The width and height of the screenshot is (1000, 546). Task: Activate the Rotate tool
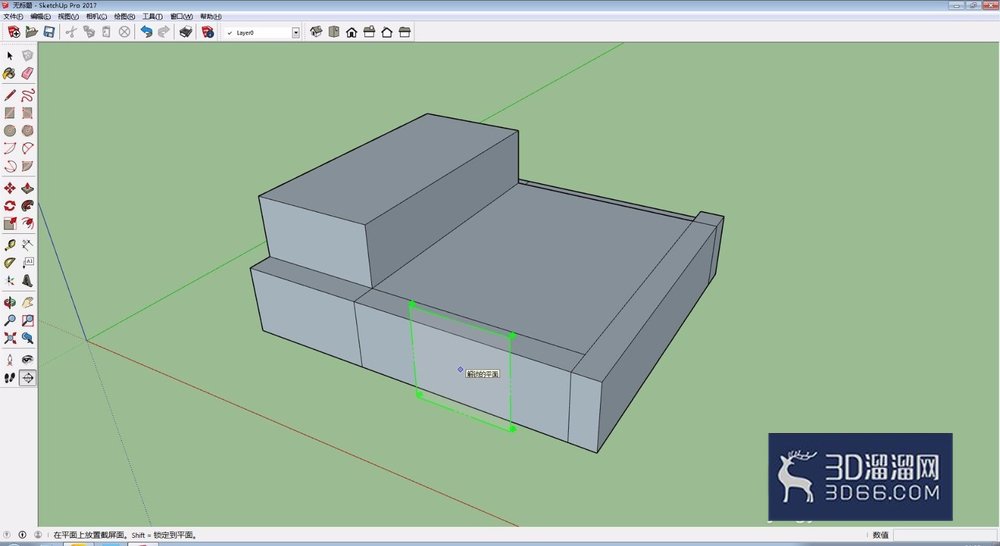pyautogui.click(x=10, y=205)
